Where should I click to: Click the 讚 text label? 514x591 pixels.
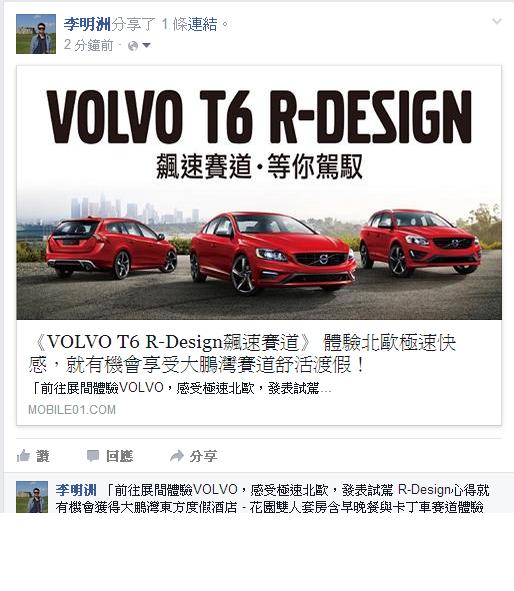click(x=43, y=456)
